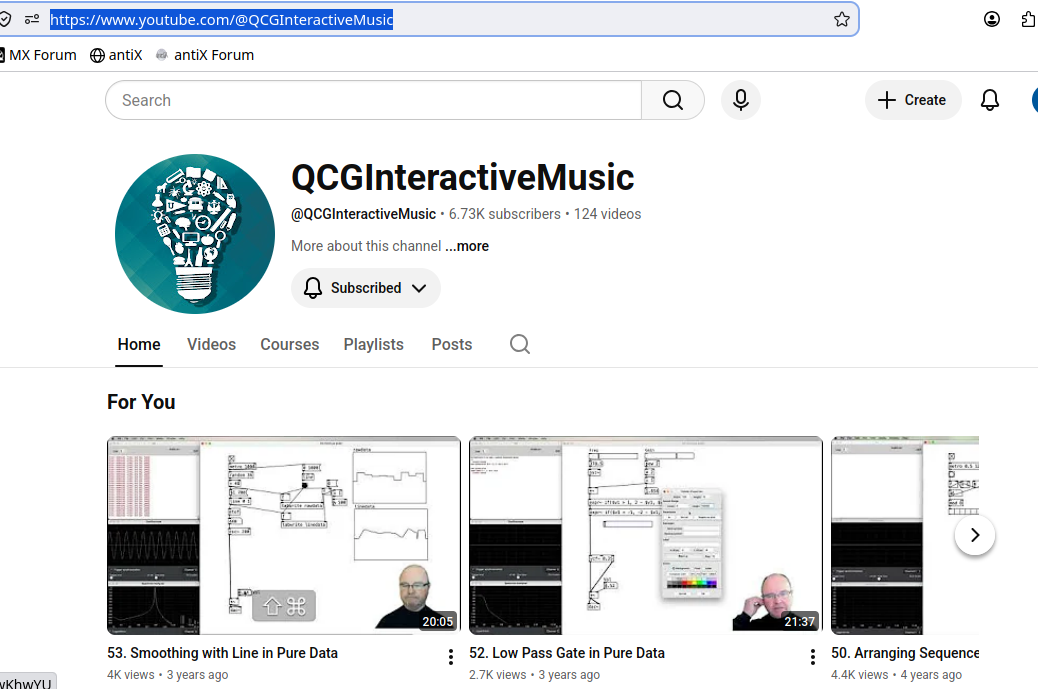Open thumbnail of 52. Low Pass Gate
Image resolution: width=1038 pixels, height=689 pixels.
pyautogui.click(x=646, y=535)
